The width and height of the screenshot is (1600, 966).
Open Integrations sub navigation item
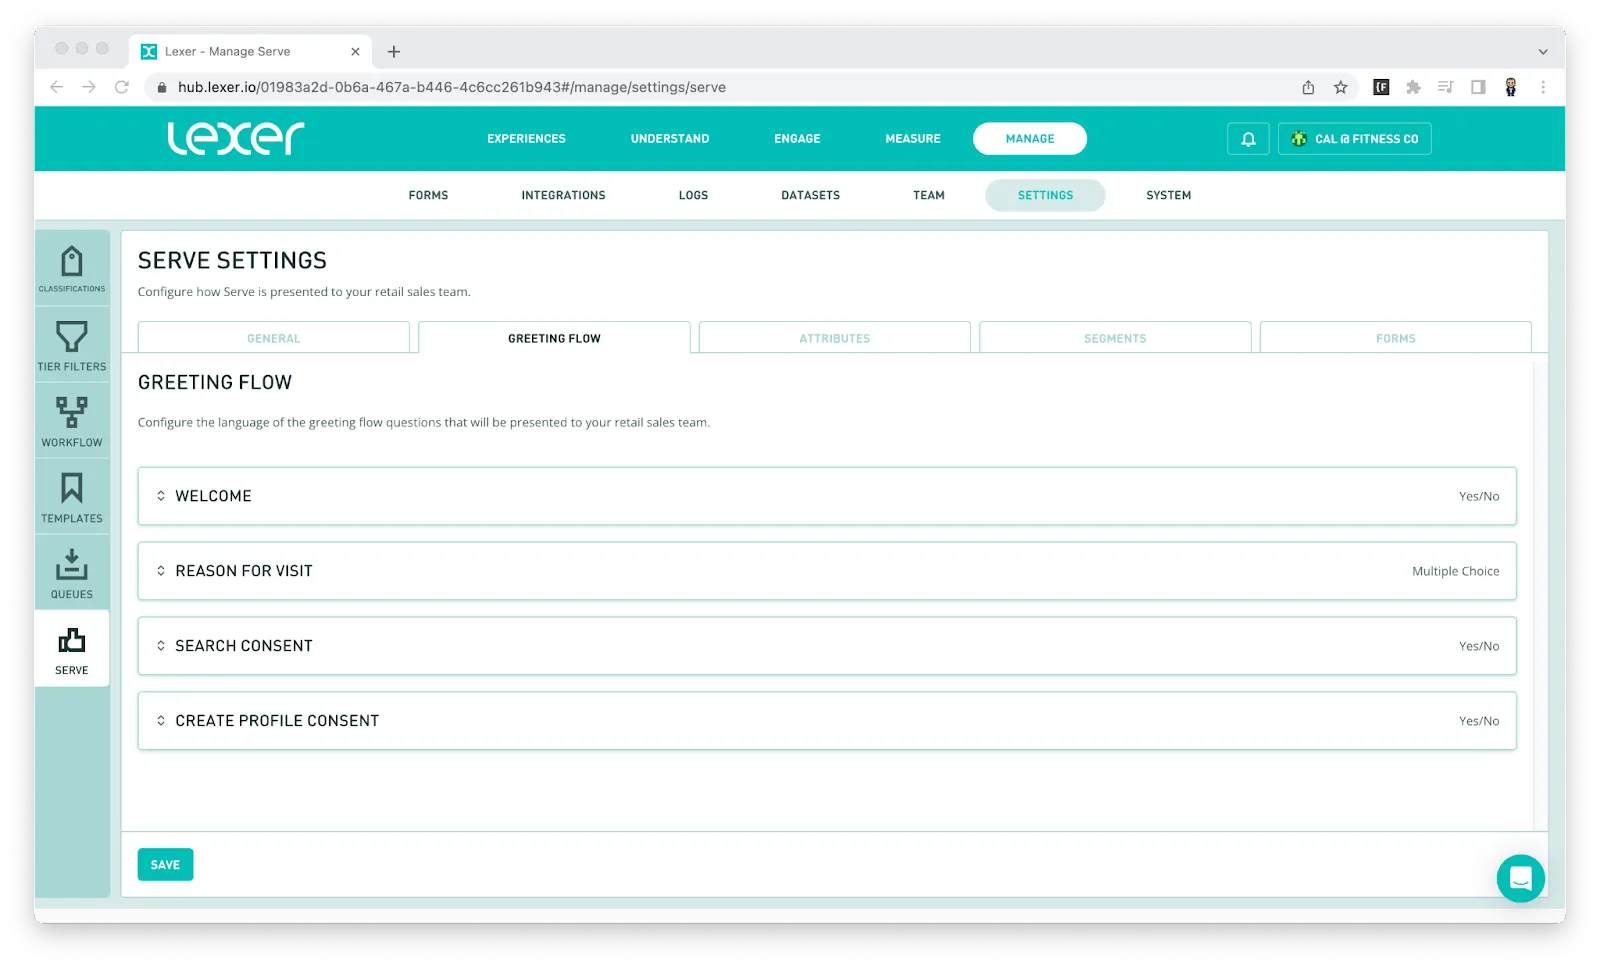point(563,195)
